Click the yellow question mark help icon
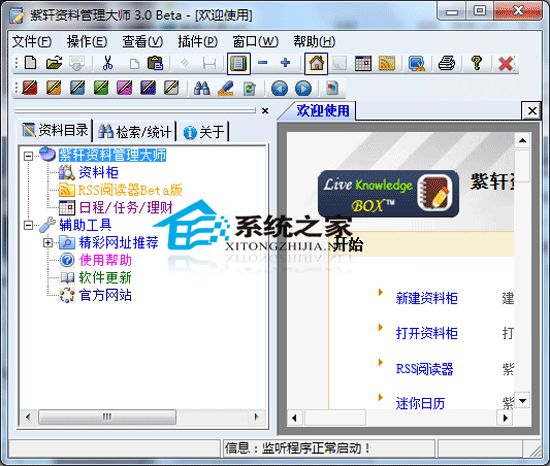550x466 pixels. click(x=476, y=63)
